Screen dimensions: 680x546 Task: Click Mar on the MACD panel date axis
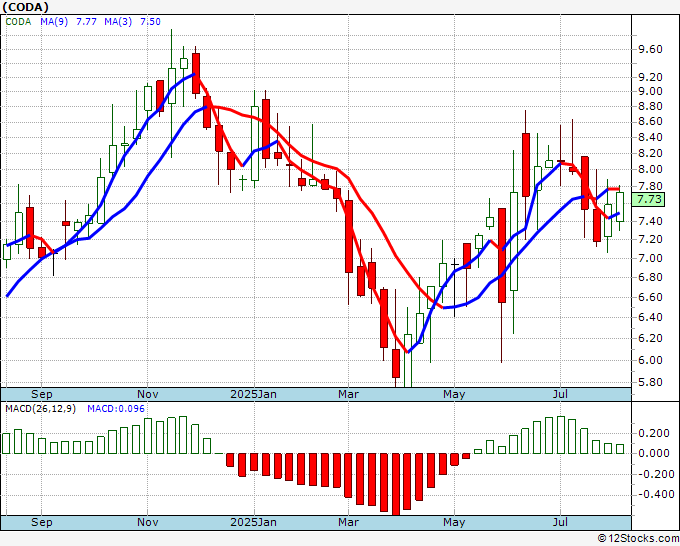point(348,522)
